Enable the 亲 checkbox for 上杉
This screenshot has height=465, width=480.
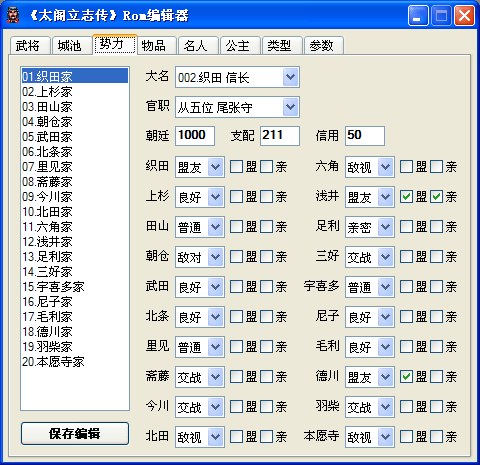click(266, 197)
